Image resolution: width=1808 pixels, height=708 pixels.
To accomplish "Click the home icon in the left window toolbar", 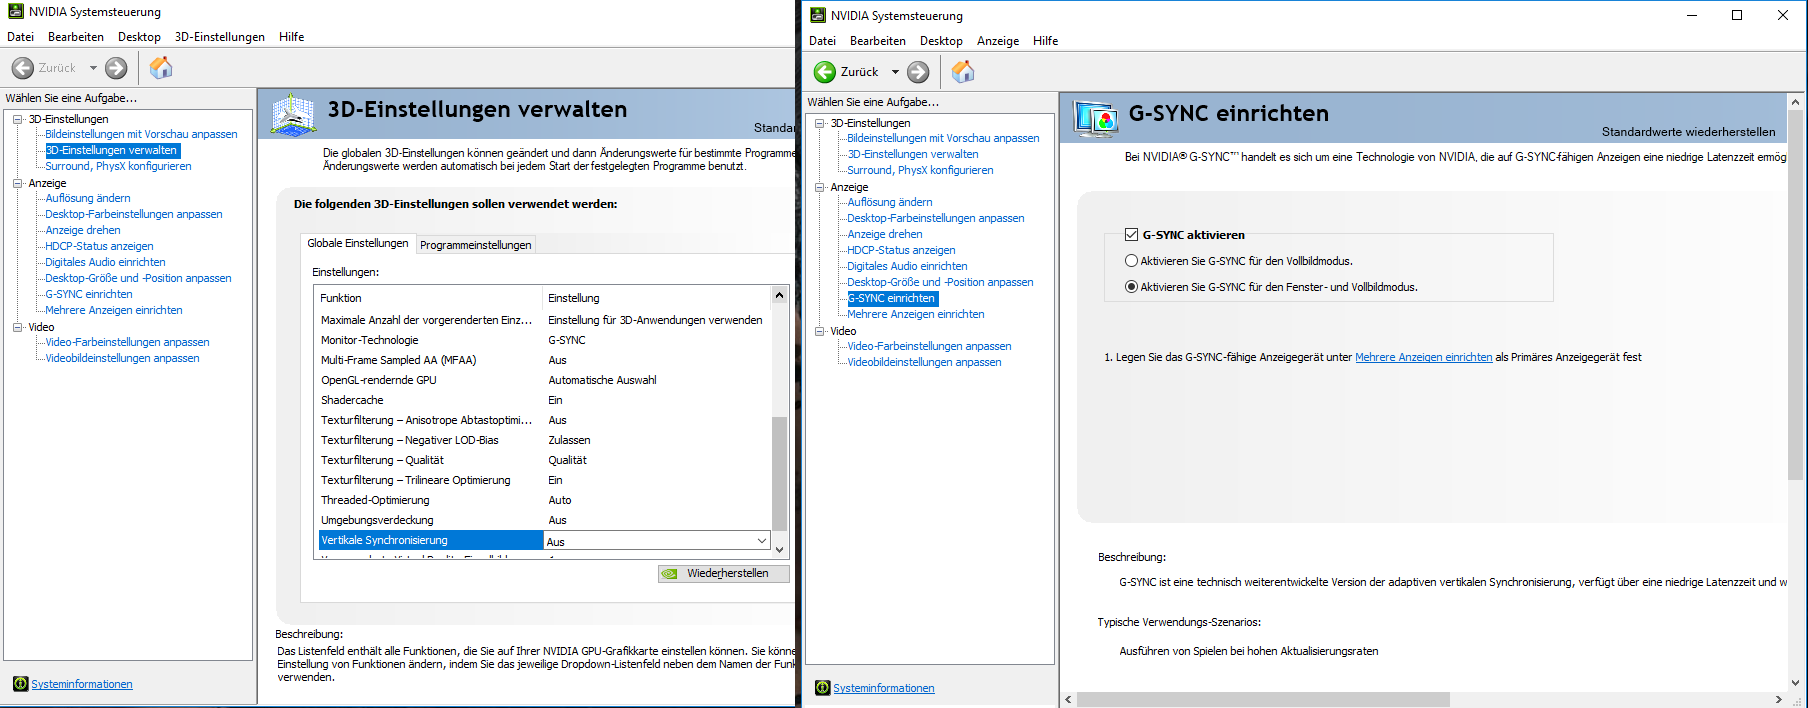I will click(161, 67).
